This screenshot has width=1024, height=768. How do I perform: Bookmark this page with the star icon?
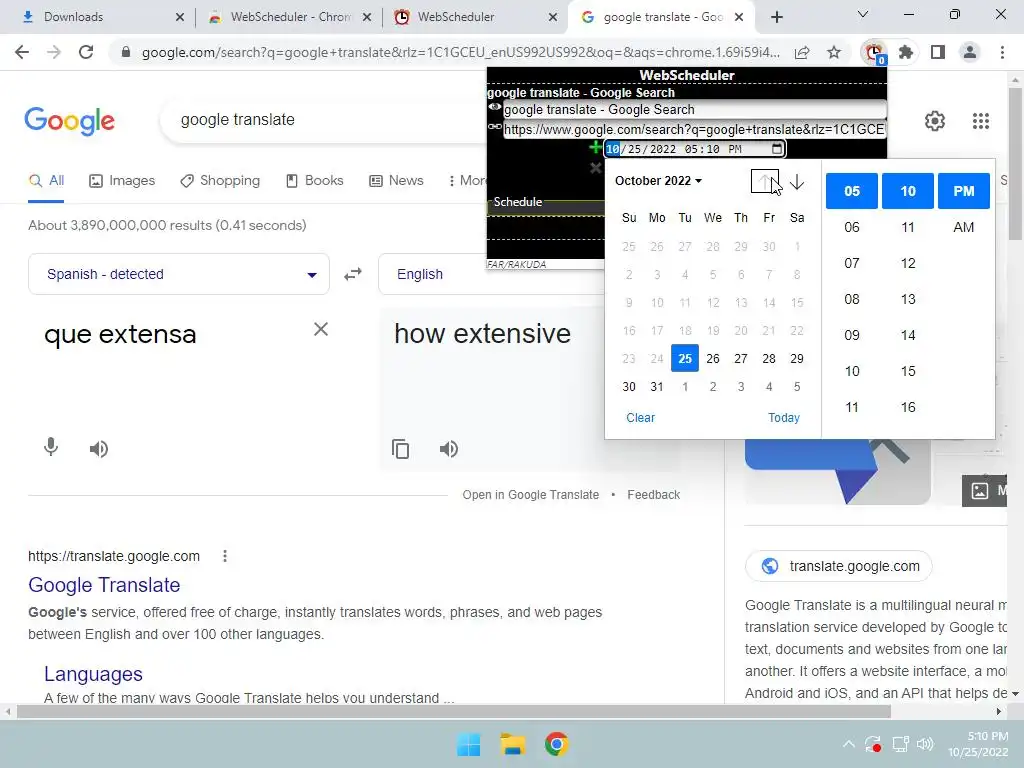click(834, 52)
